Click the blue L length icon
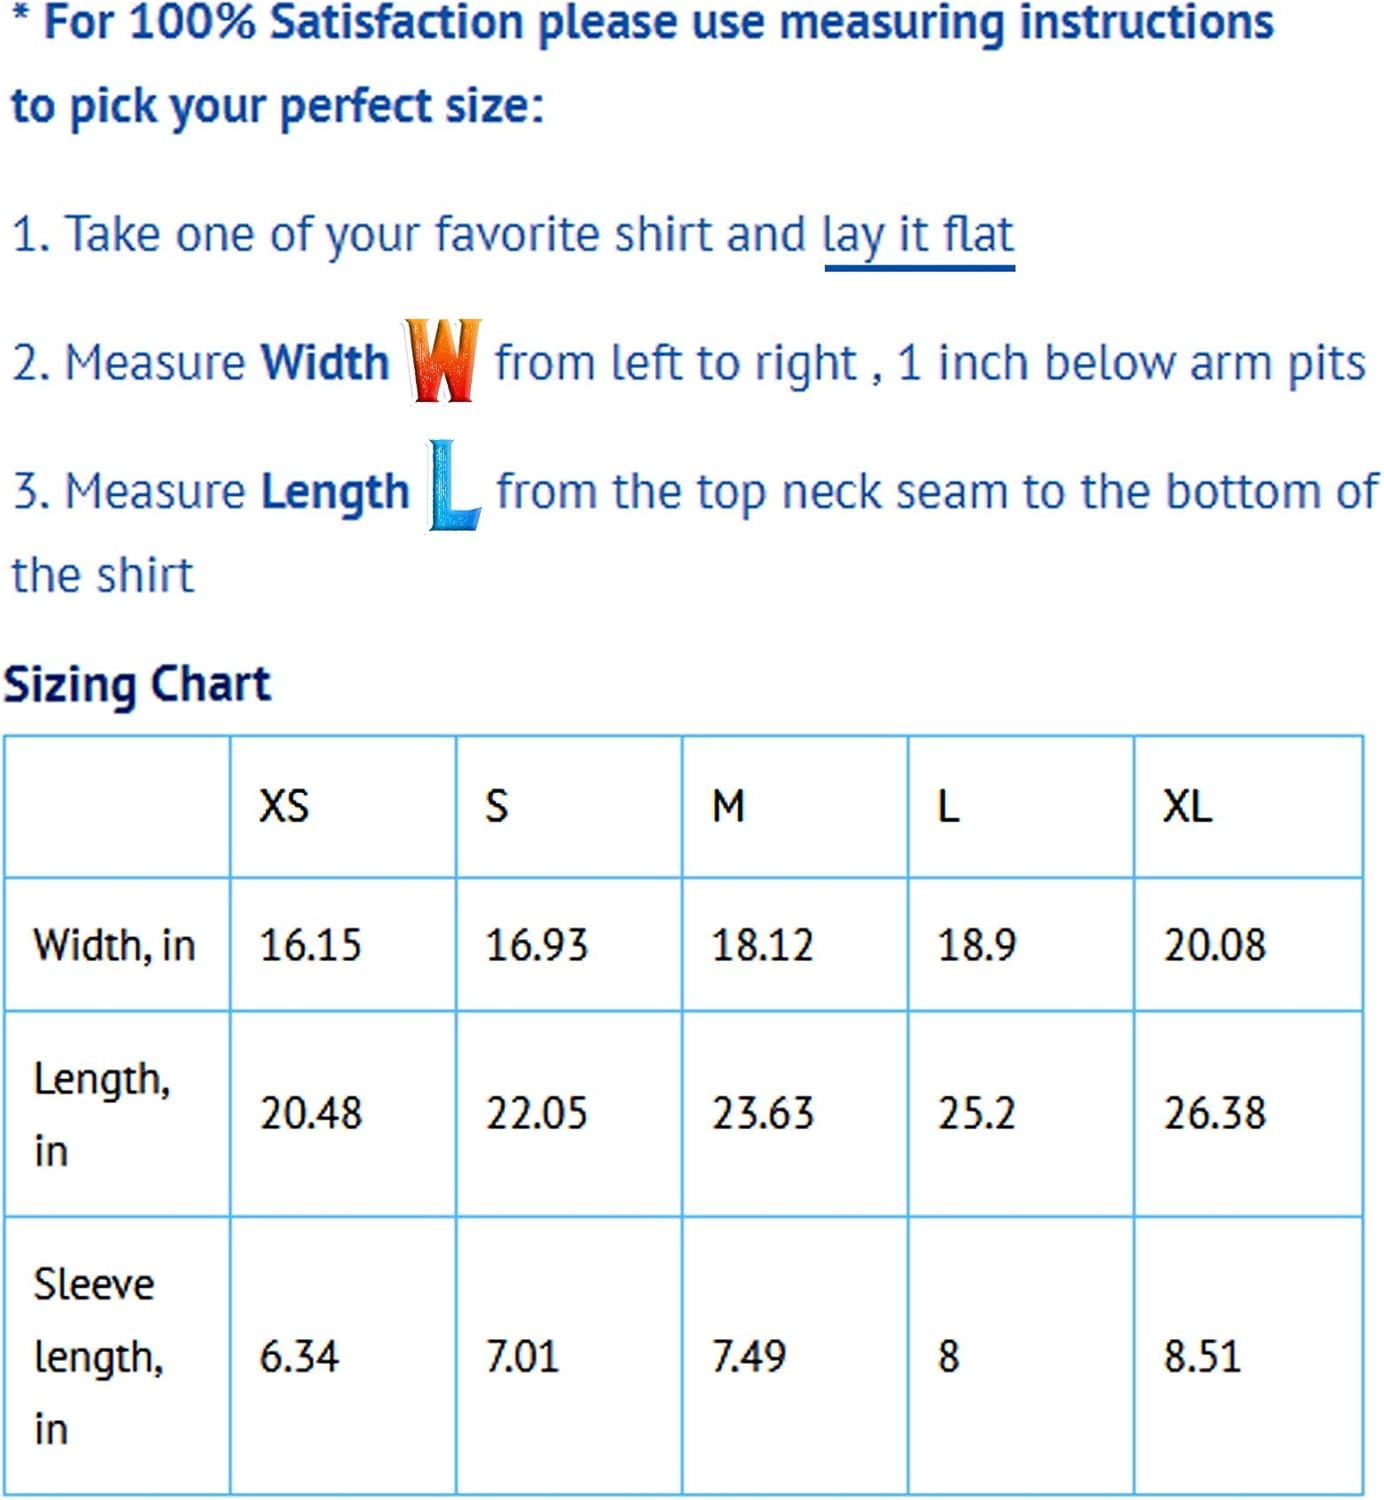The image size is (1384, 1500). 454,486
